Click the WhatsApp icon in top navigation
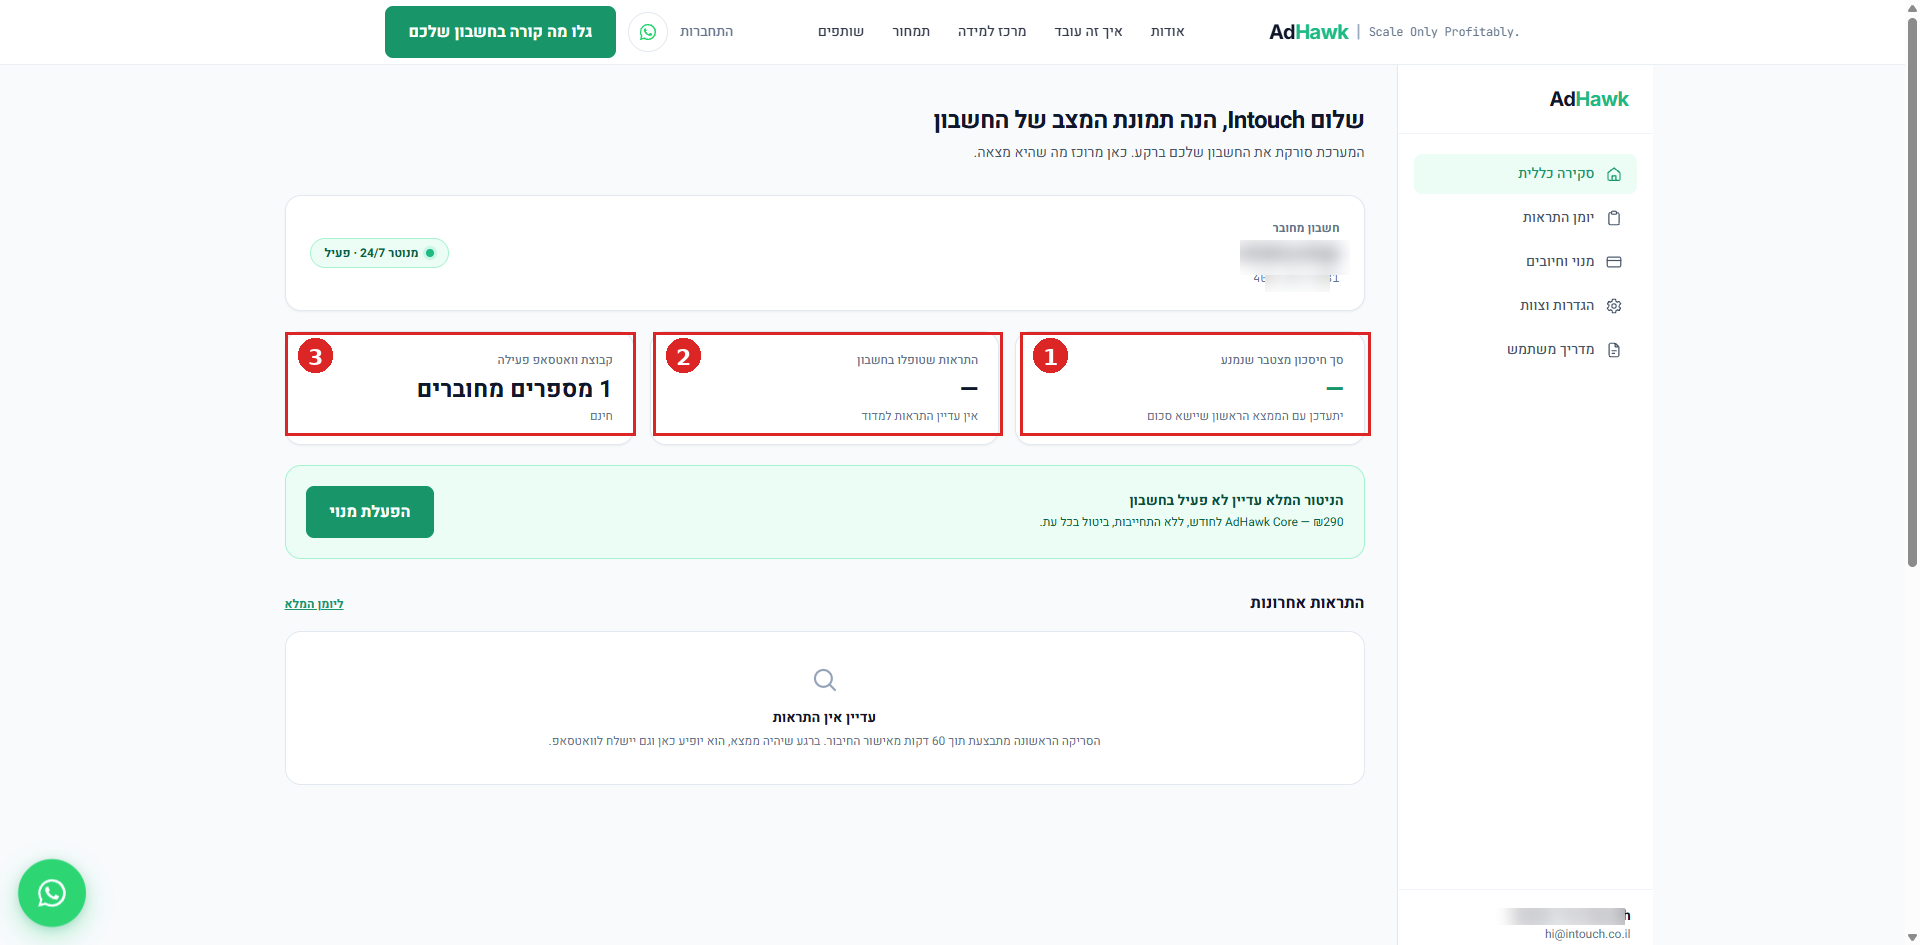Screen dimensions: 1920x945 pos(648,32)
